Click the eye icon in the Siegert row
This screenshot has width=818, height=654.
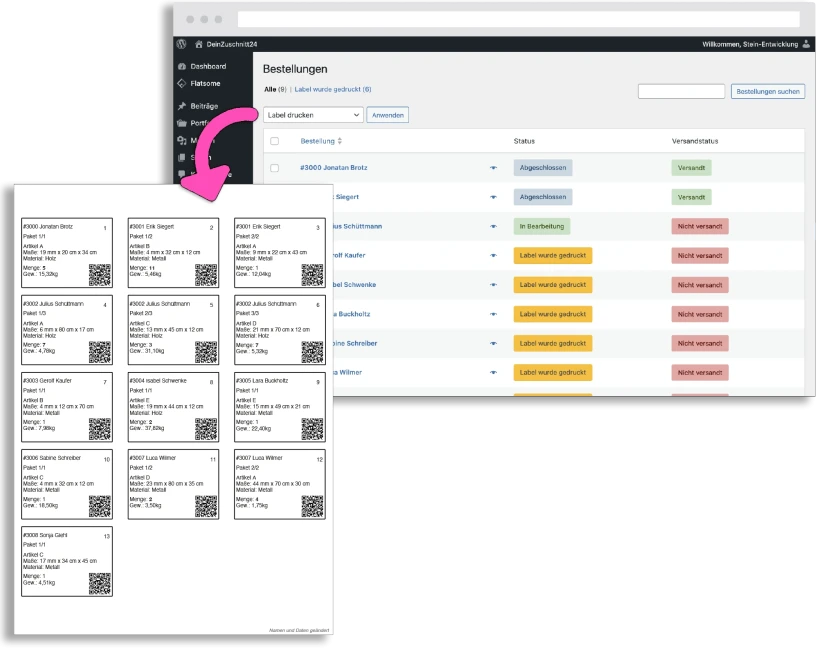click(493, 197)
